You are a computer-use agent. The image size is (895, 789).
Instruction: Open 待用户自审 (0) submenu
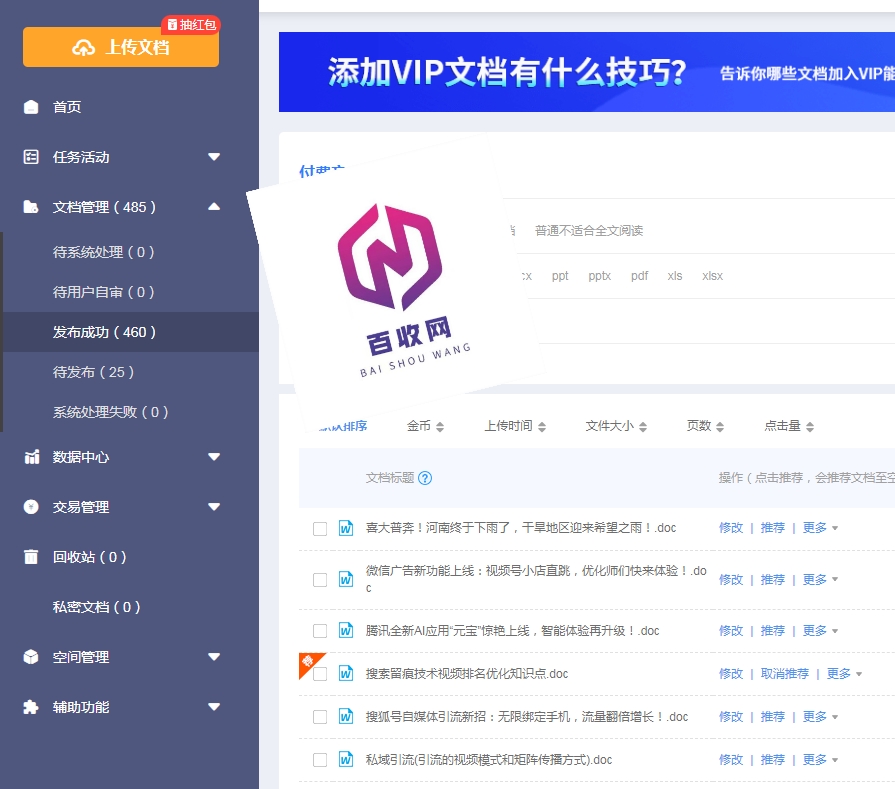[103, 292]
